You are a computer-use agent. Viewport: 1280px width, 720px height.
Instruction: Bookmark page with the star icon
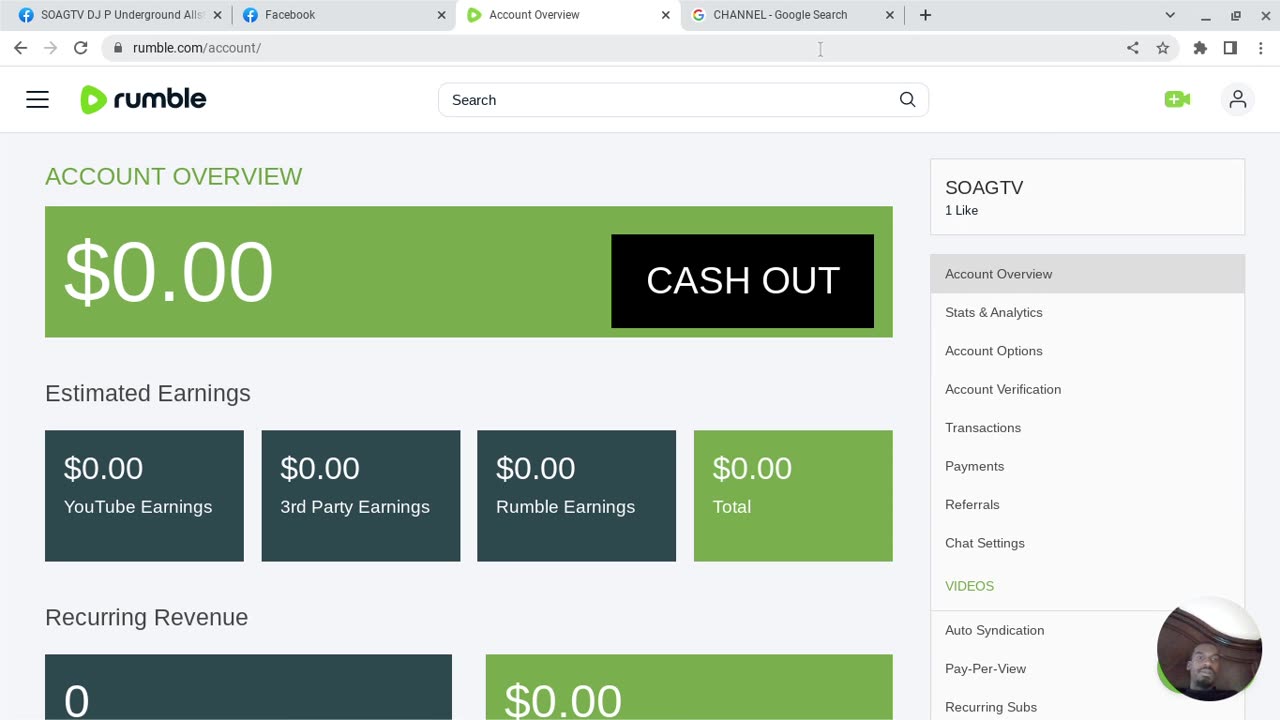coord(1162,48)
